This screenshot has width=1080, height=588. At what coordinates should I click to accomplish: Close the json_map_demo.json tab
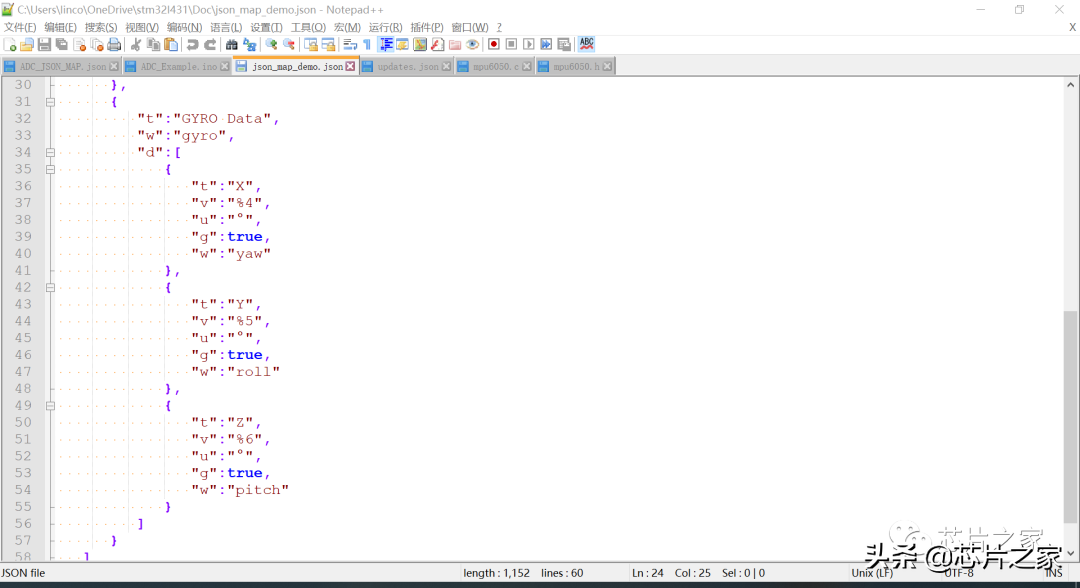coord(350,67)
